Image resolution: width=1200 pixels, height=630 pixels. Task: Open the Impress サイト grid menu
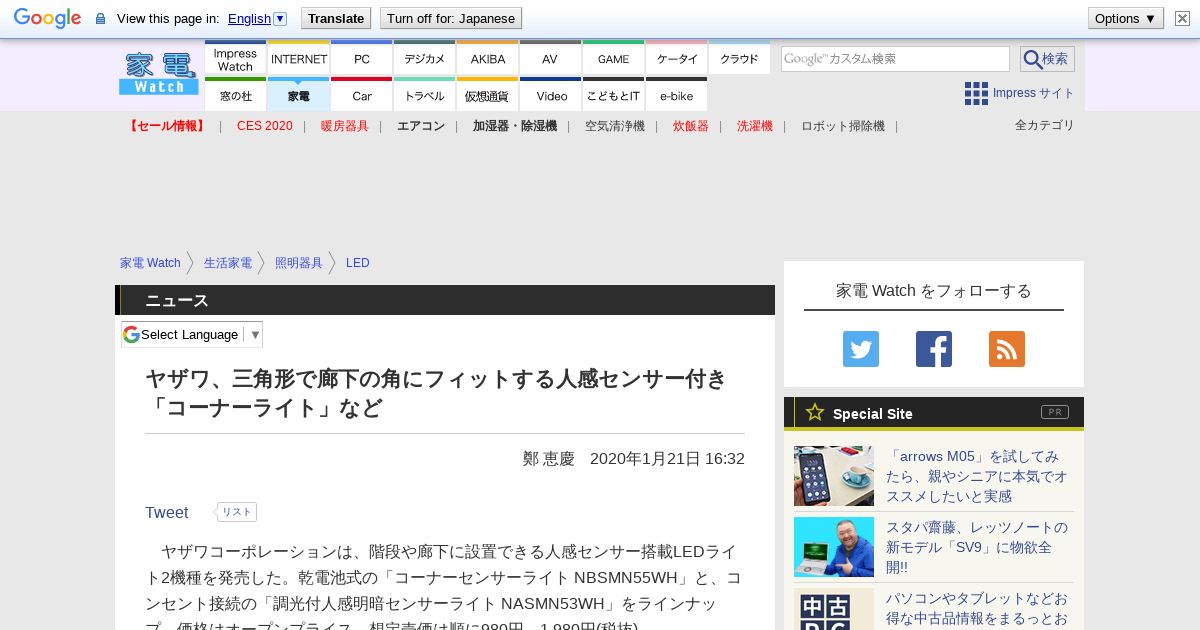tap(1019, 93)
